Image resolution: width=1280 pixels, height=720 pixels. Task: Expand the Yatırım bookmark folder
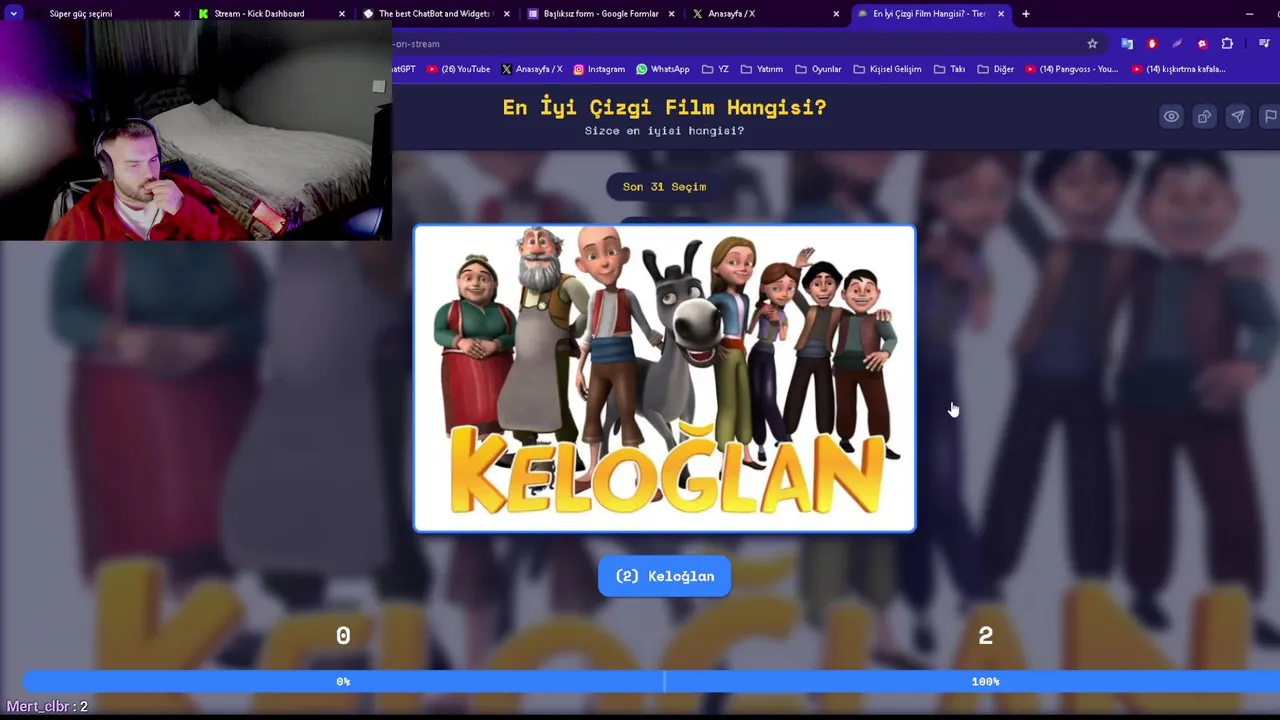762,69
